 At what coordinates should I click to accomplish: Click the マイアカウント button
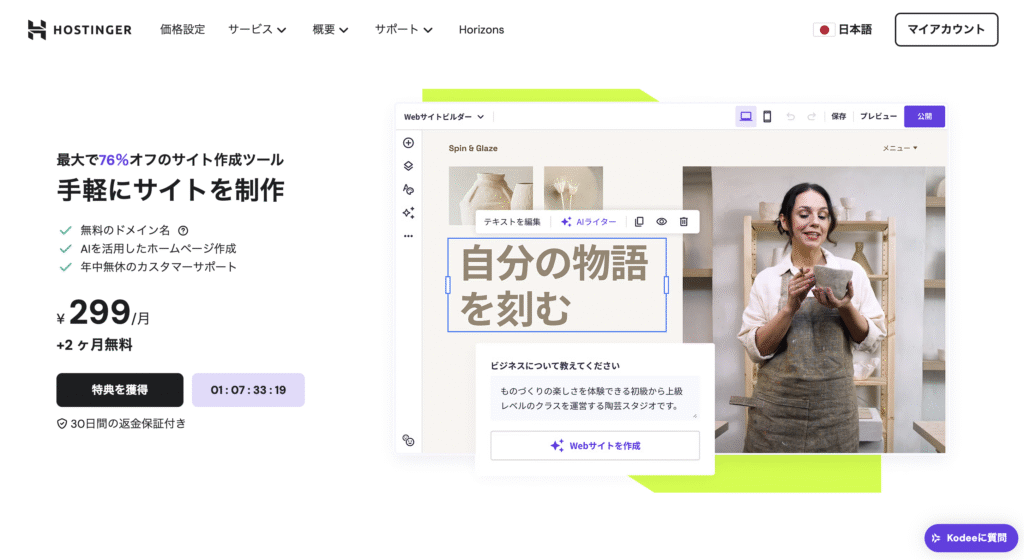[x=946, y=30]
